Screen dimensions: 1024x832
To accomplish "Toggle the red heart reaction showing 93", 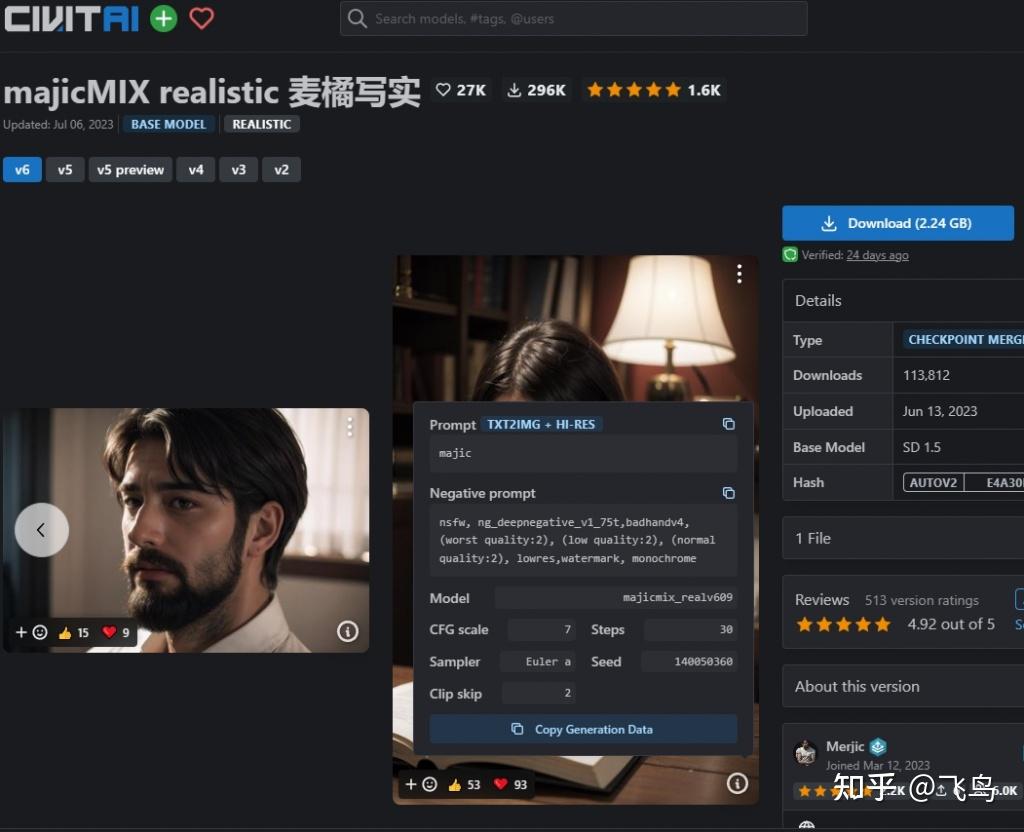I will click(x=502, y=784).
